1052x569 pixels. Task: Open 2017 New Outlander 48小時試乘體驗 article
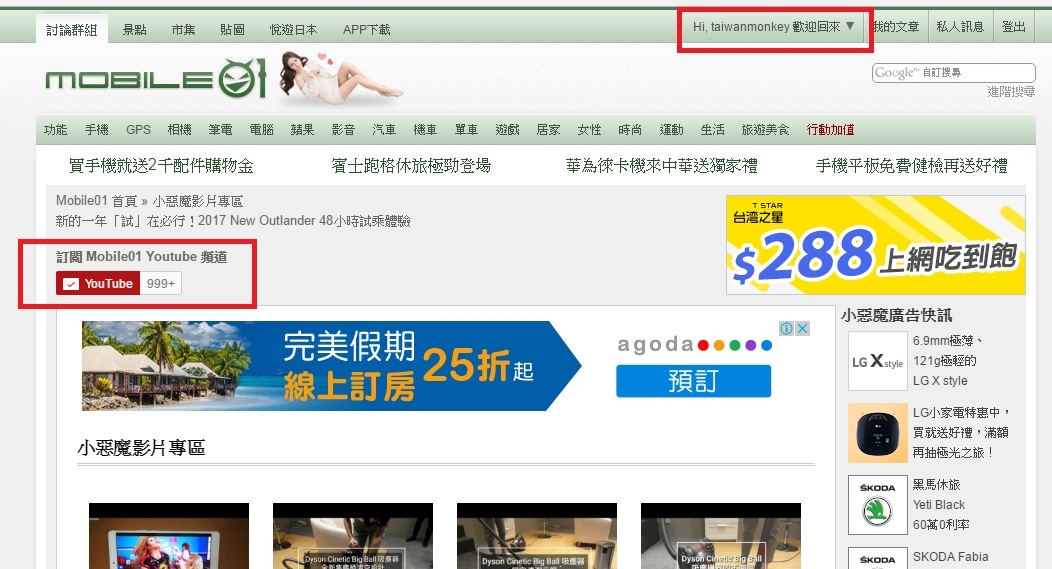(233, 221)
